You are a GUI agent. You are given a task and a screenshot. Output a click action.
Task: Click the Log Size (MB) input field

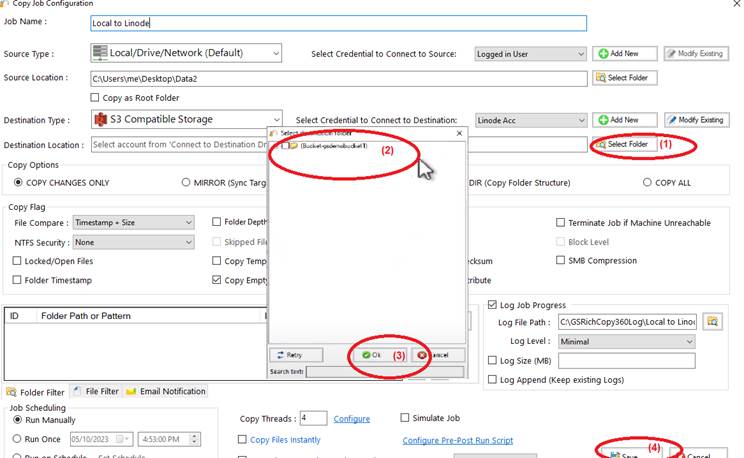626,361
